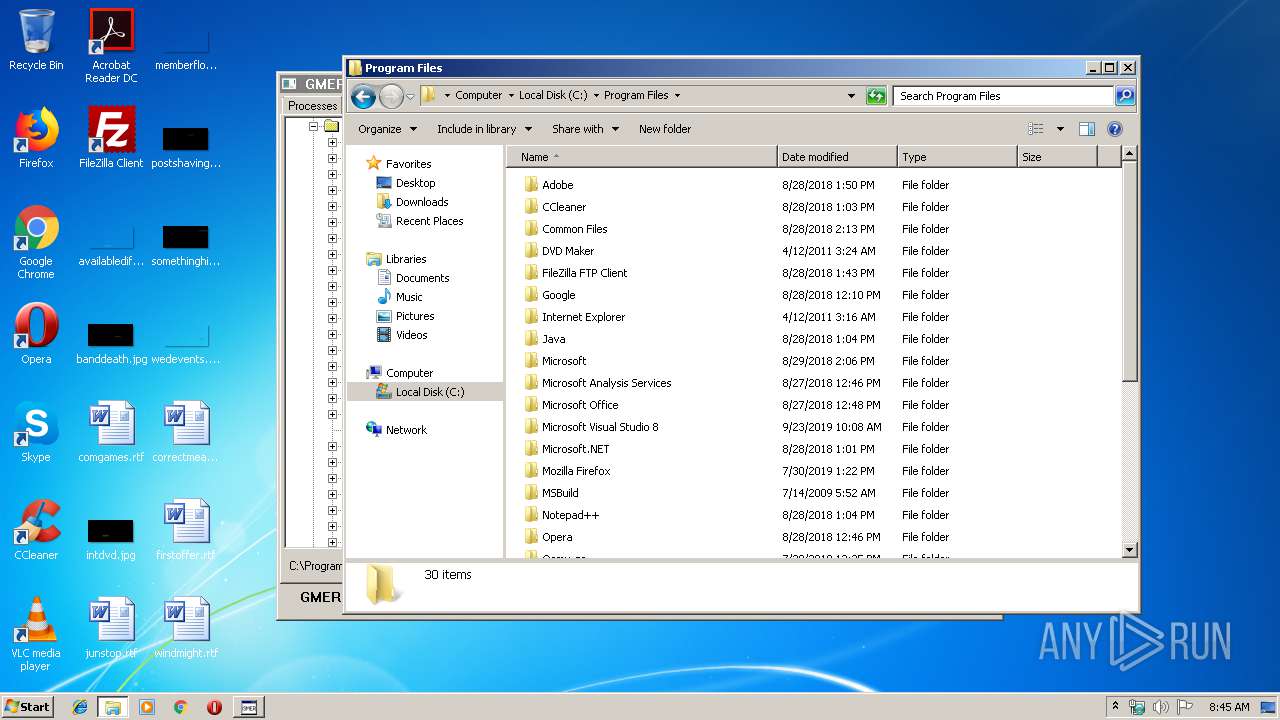Click the green Refresh button by address bar
Viewport: 1280px width, 720px height.
coord(876,96)
